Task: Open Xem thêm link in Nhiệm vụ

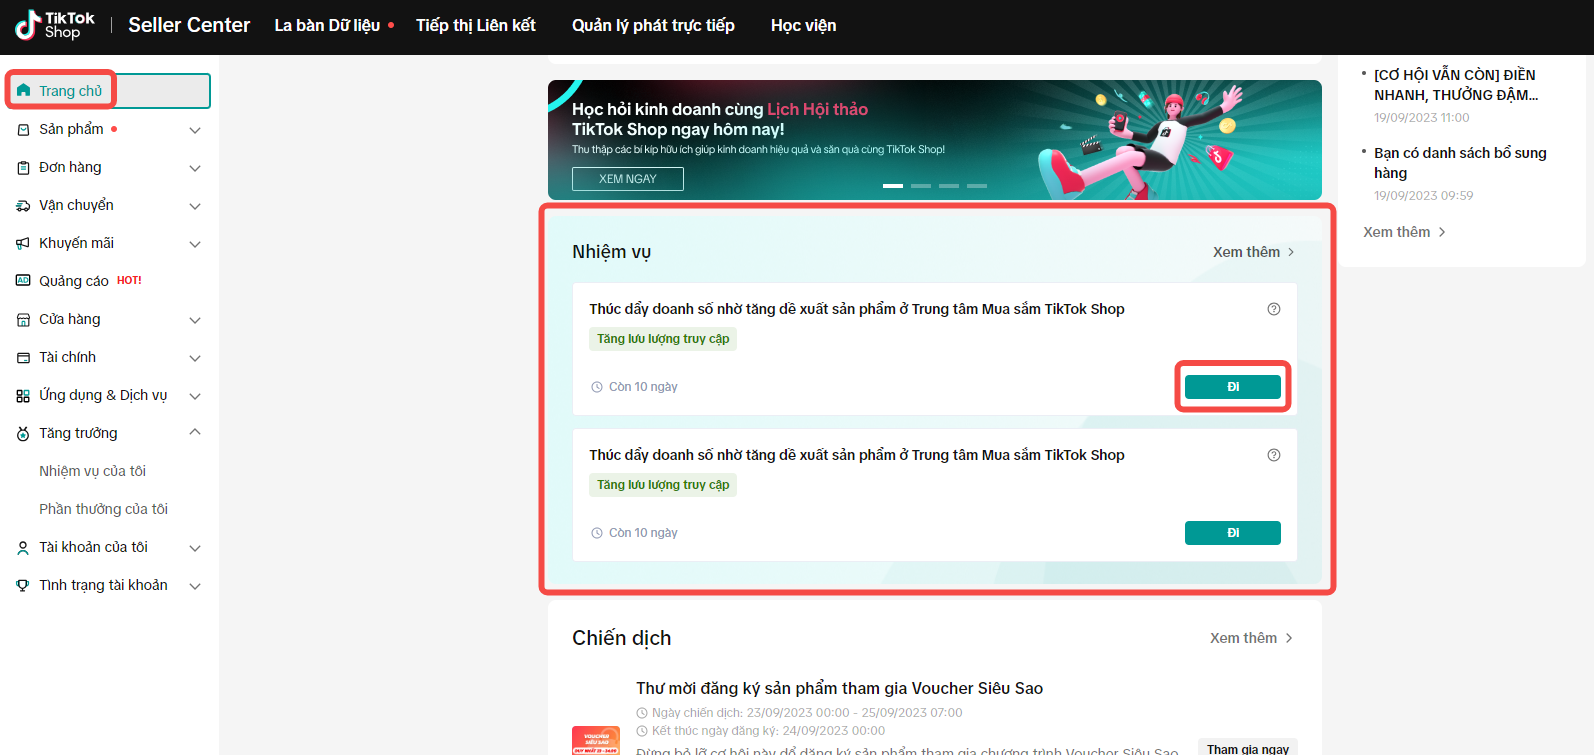Action: tap(1254, 252)
